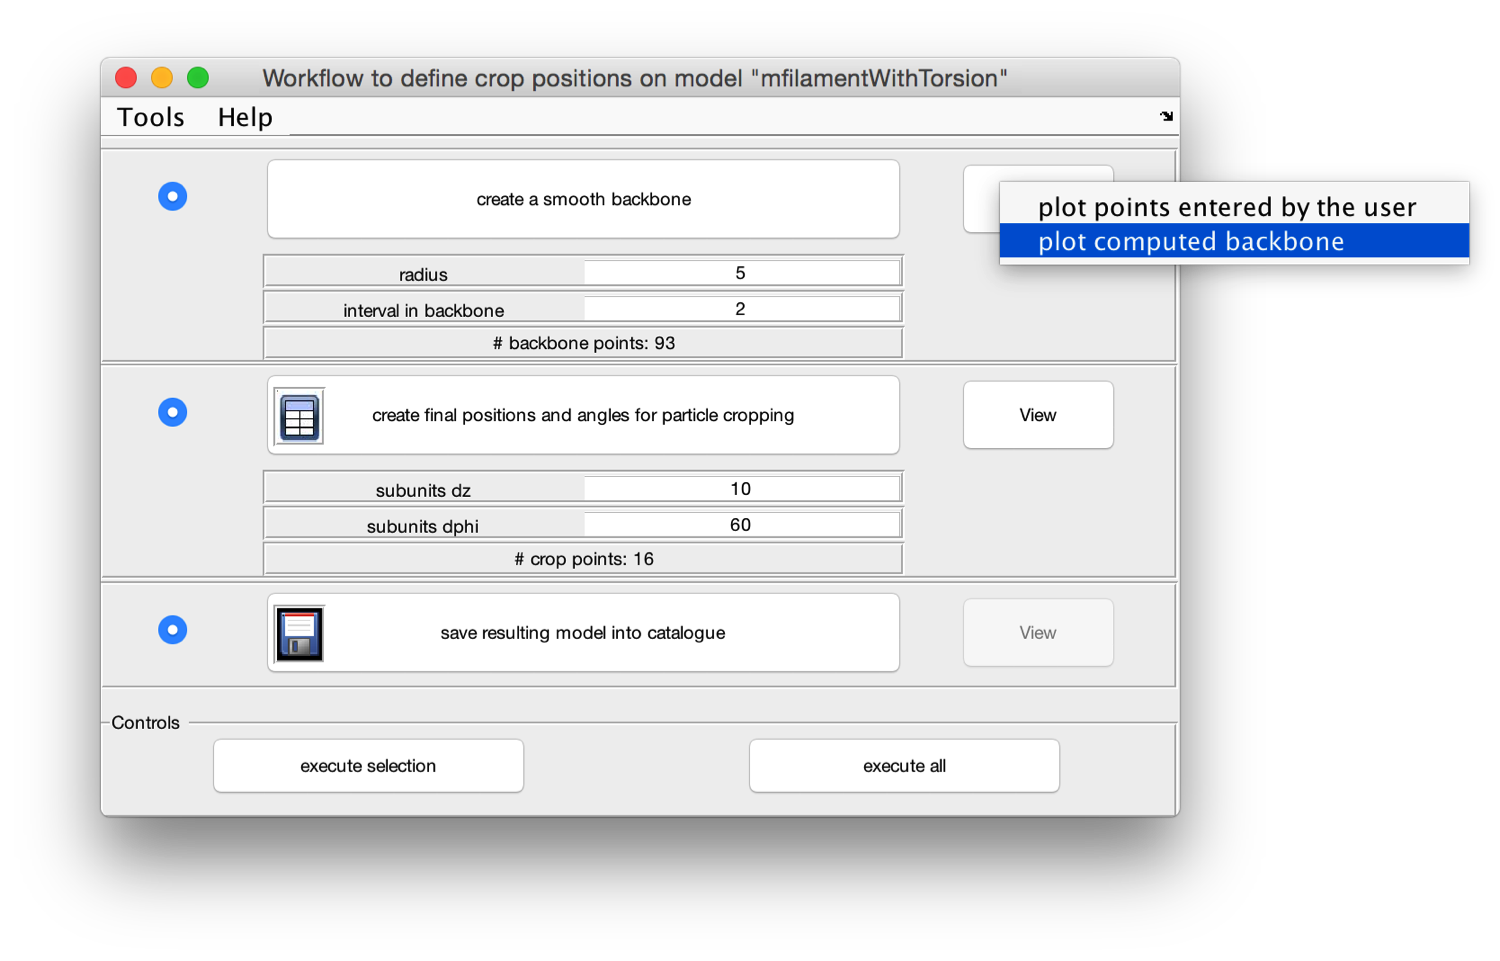The image size is (1500, 961).
Task: Click '# crop points: 16' text
Action: [584, 559]
